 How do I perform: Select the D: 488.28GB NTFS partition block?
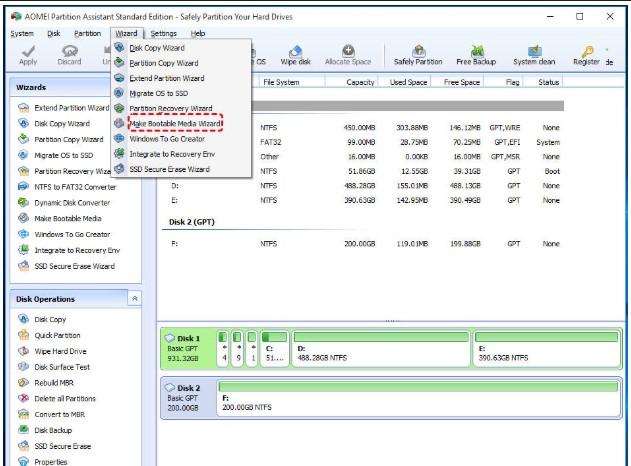click(381, 348)
